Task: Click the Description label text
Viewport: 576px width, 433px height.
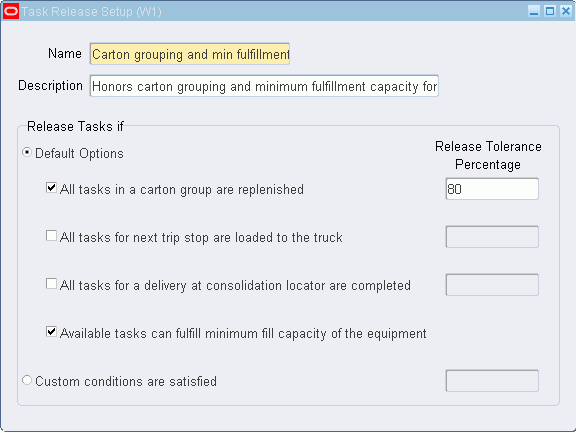Action: click(x=50, y=86)
